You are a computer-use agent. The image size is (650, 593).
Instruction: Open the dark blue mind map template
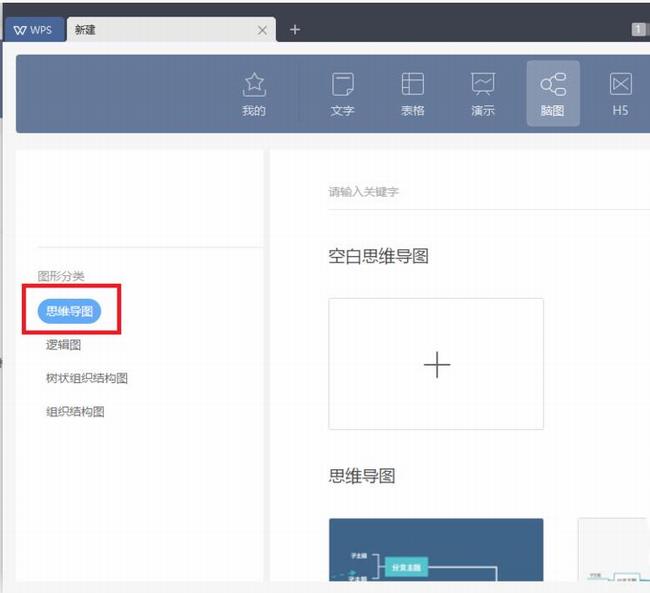pos(436,550)
